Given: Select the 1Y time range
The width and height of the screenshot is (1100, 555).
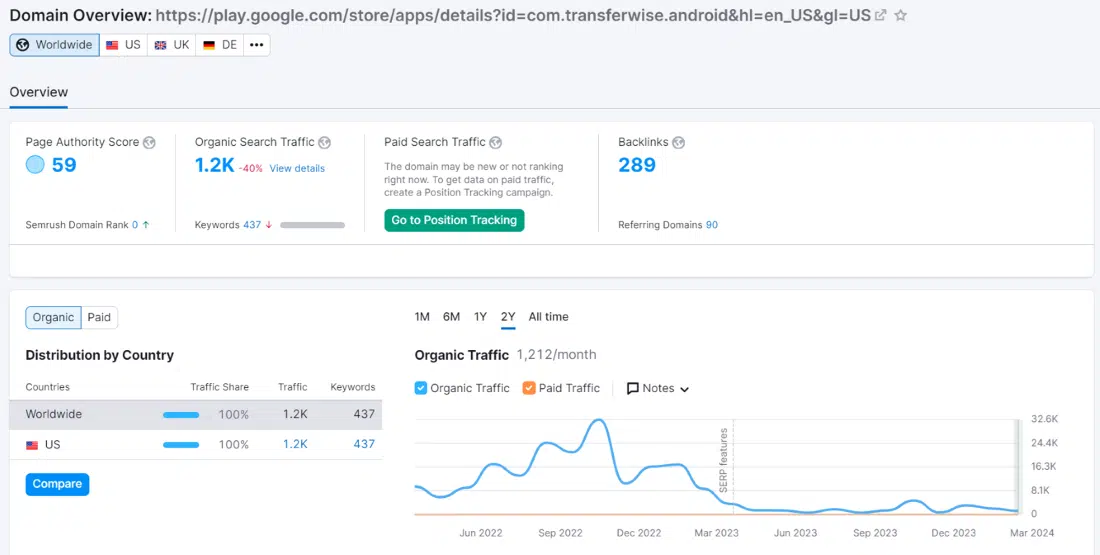Looking at the screenshot, I should point(480,317).
